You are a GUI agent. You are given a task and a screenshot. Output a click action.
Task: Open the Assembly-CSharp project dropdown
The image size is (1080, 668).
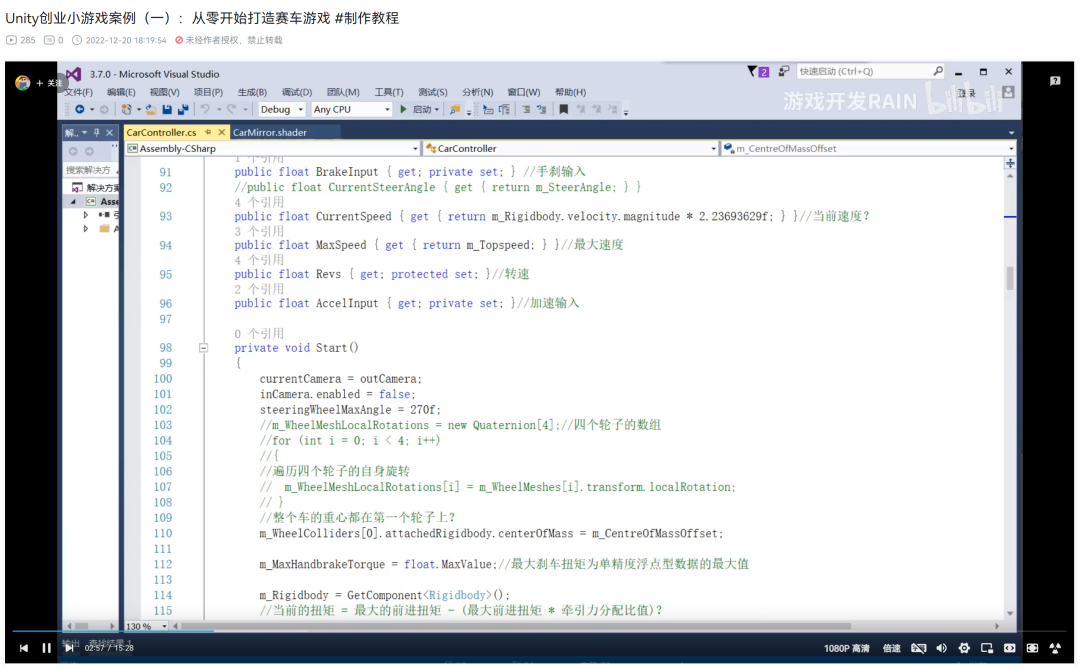[273, 148]
